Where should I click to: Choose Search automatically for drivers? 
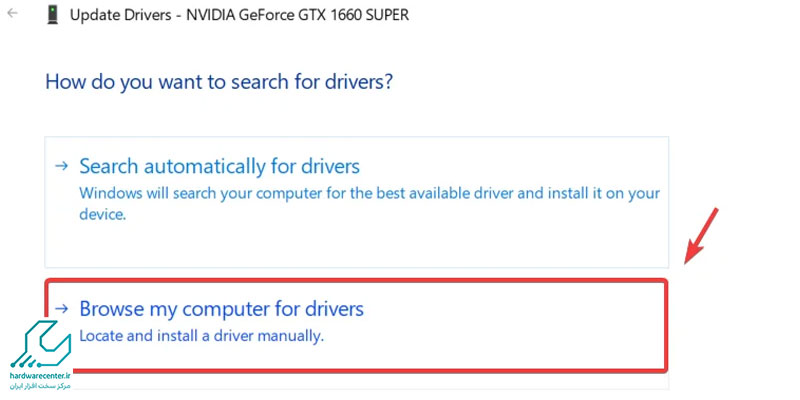tap(219, 166)
